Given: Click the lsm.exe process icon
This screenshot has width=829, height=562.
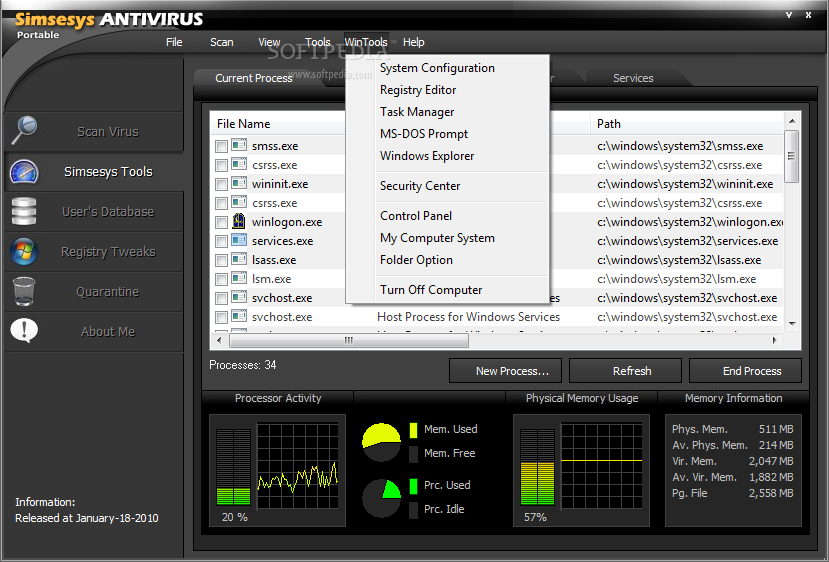Looking at the screenshot, I should click(239, 278).
